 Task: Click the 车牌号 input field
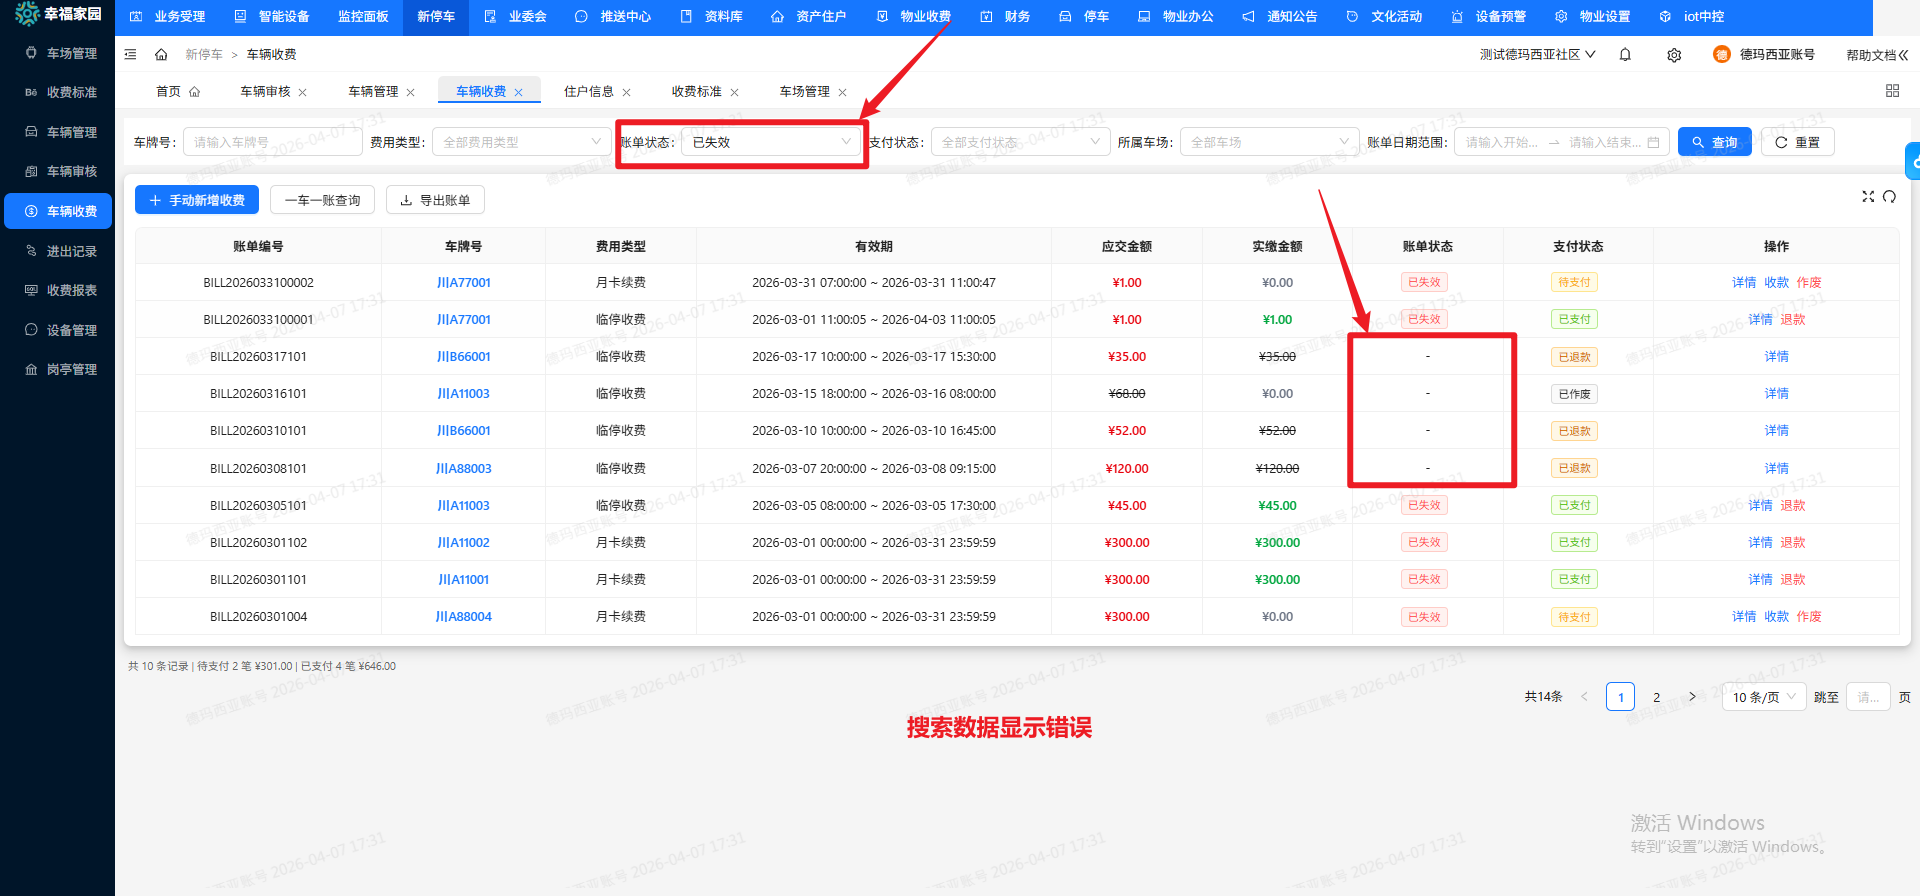272,142
